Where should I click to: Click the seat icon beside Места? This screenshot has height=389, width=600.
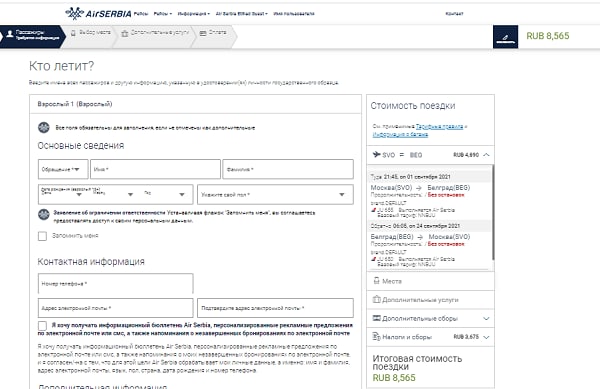click(x=377, y=281)
